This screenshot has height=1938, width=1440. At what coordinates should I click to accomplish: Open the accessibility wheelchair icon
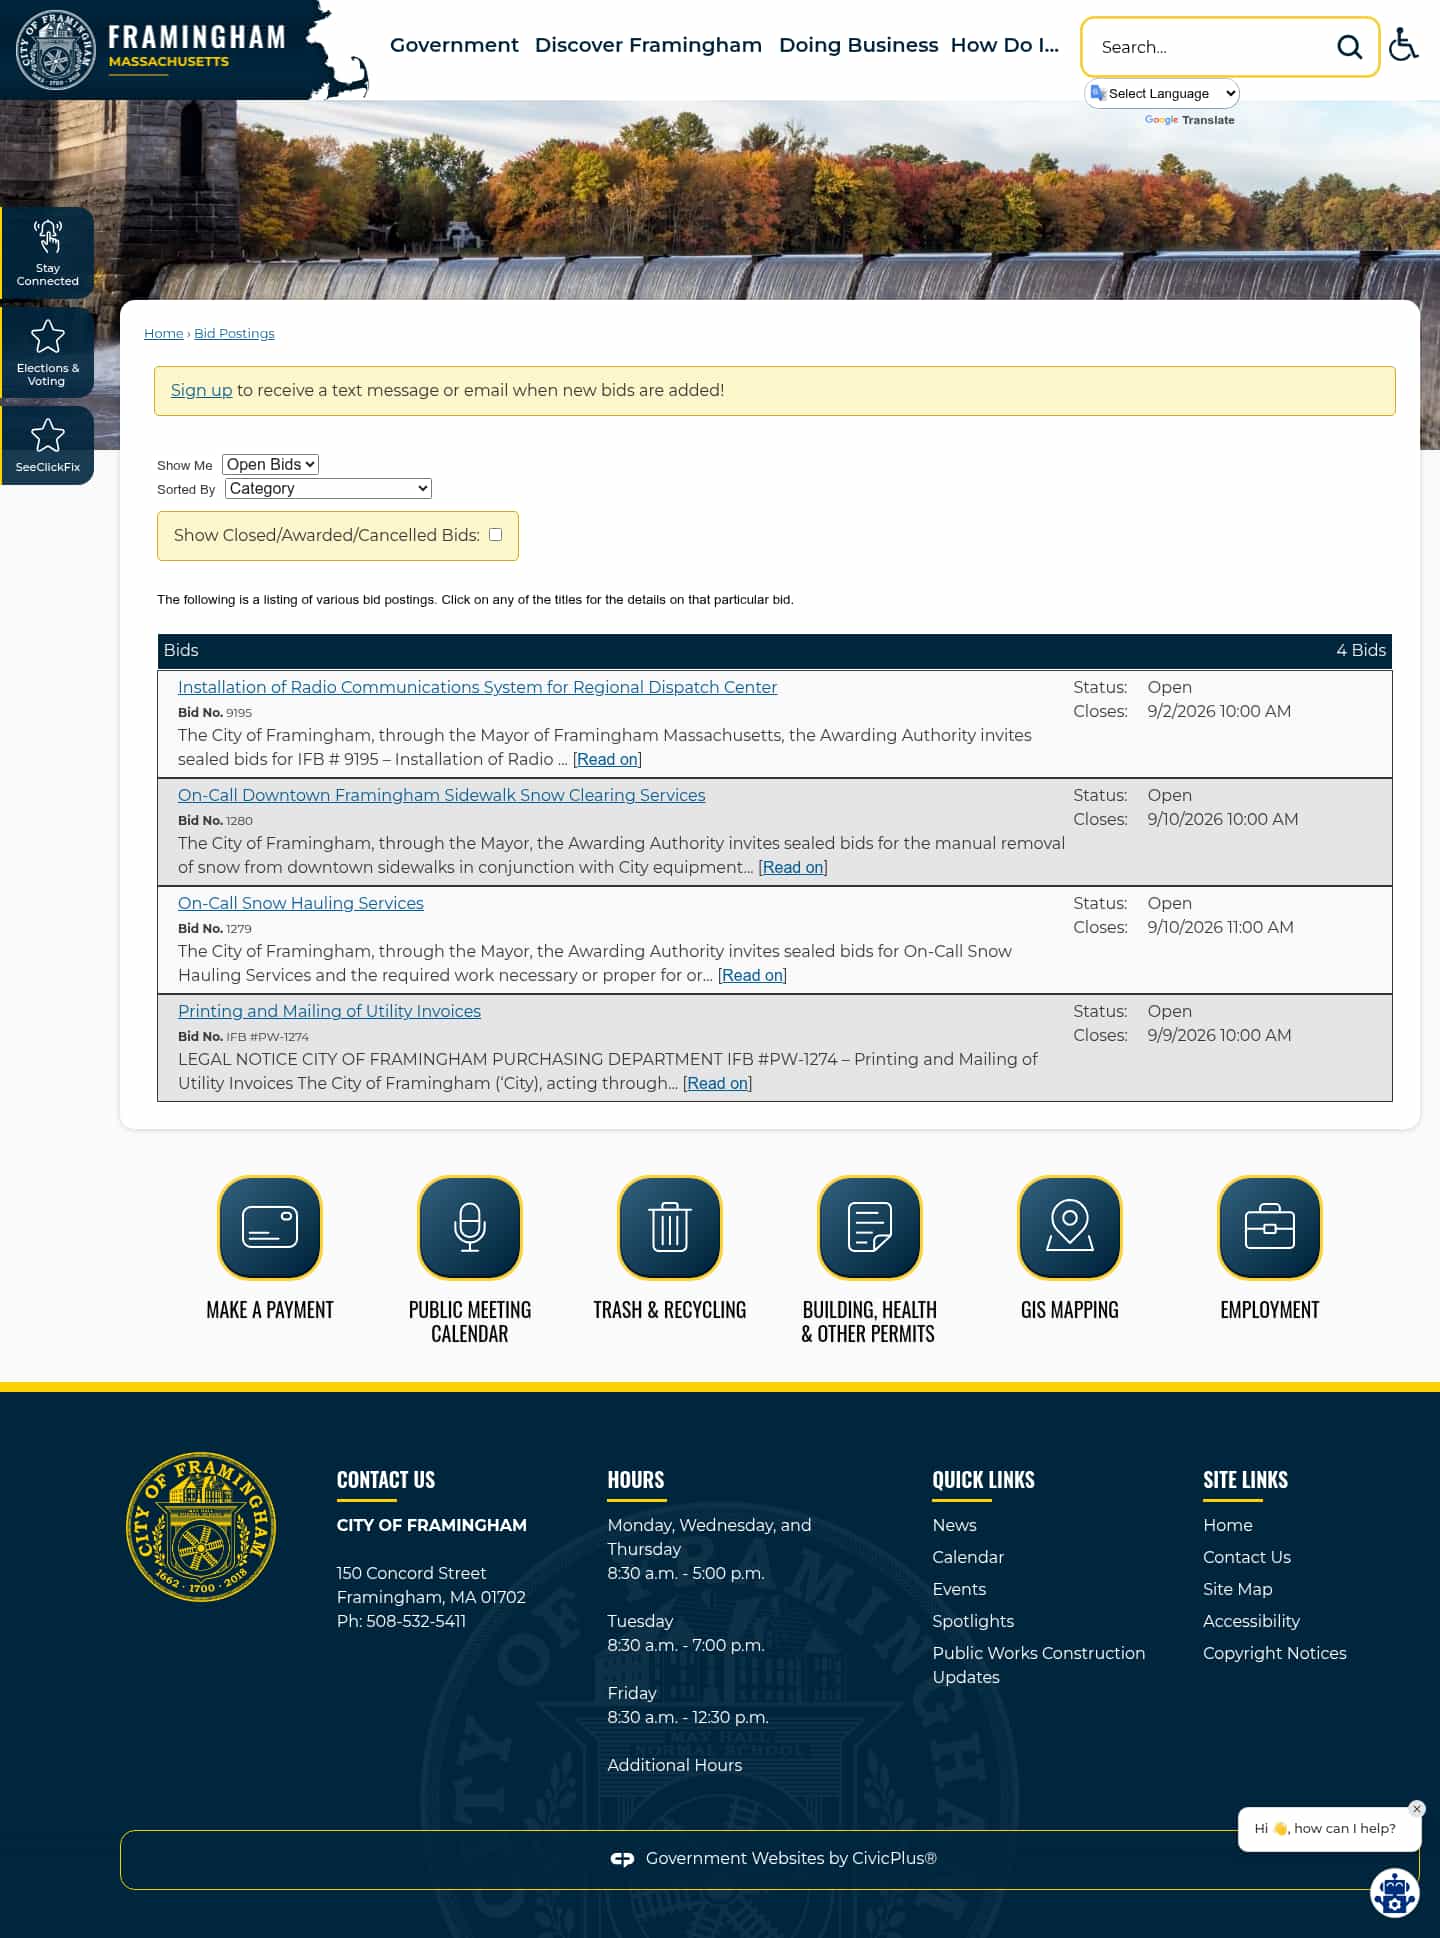tap(1403, 44)
